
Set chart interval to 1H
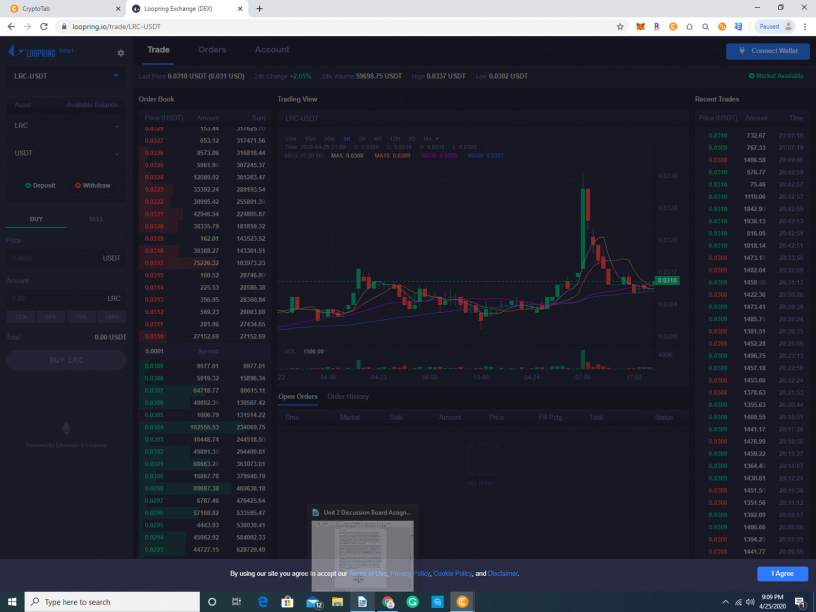(x=347, y=139)
